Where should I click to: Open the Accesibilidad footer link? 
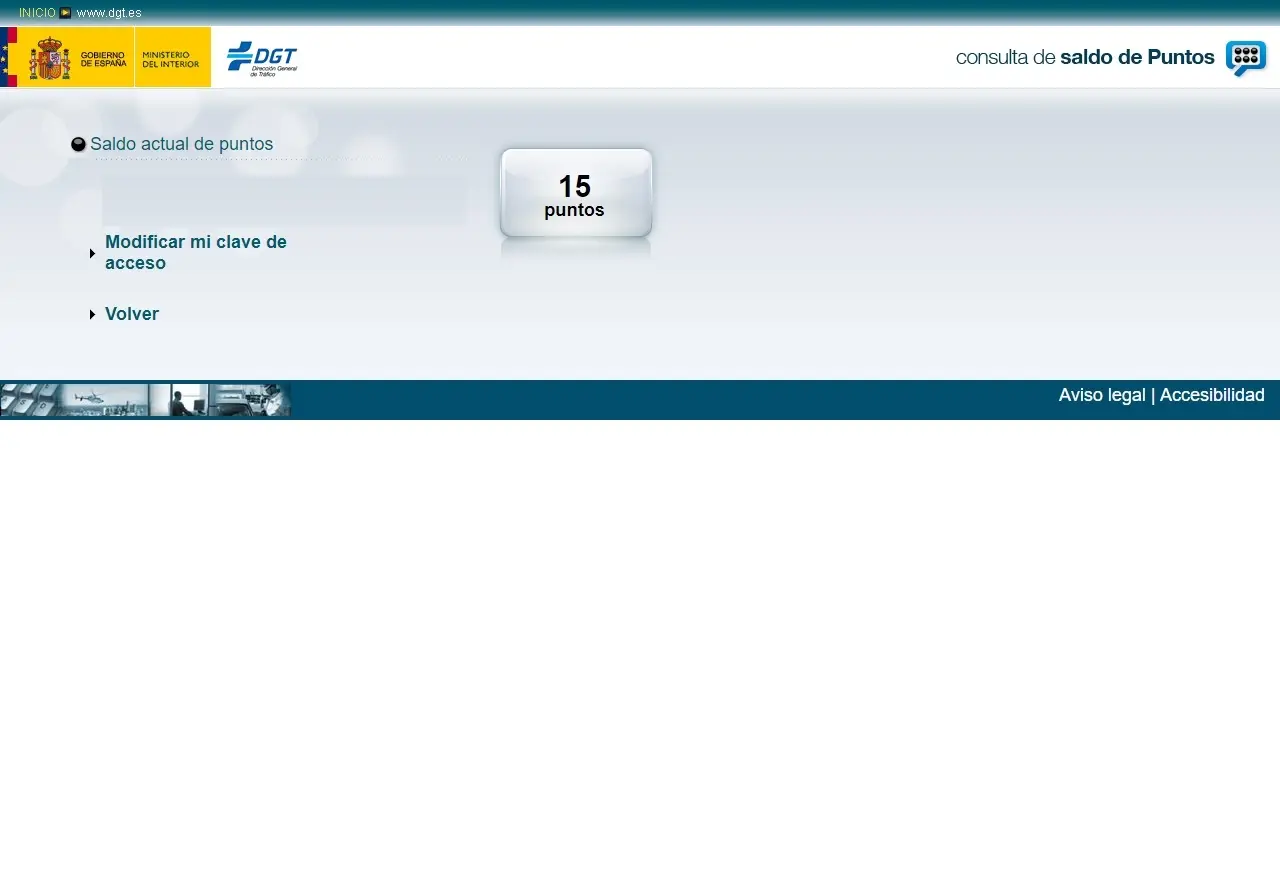pos(1212,395)
